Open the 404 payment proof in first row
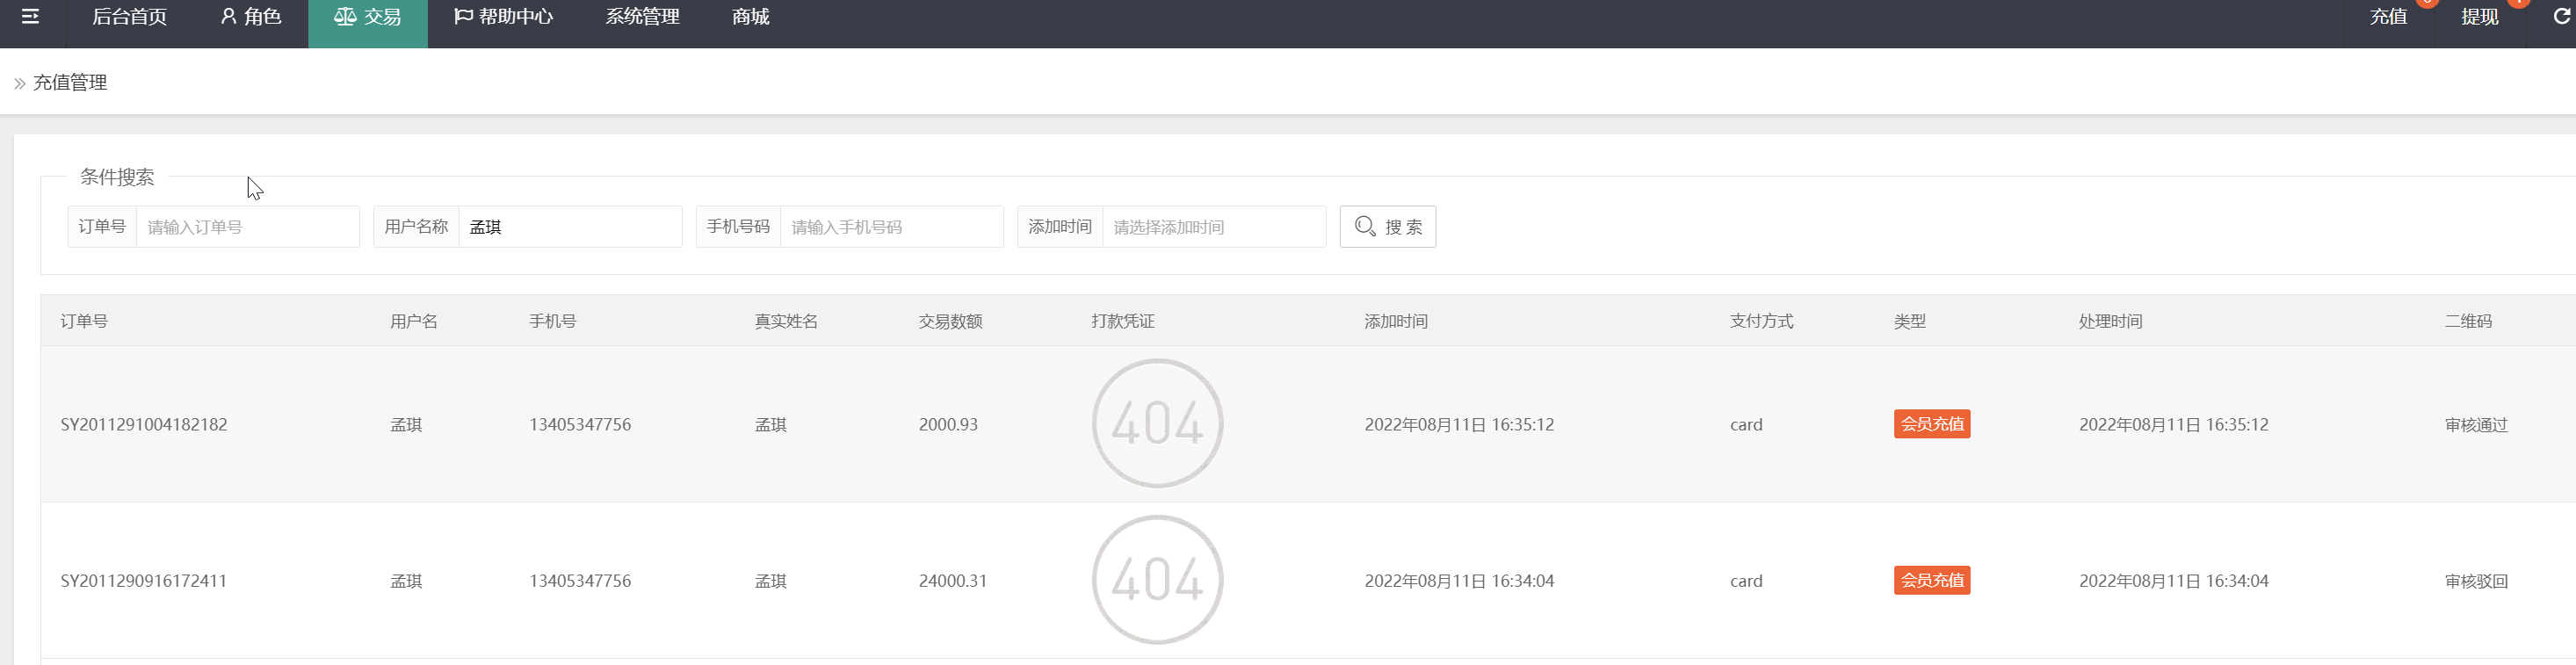 (1157, 424)
